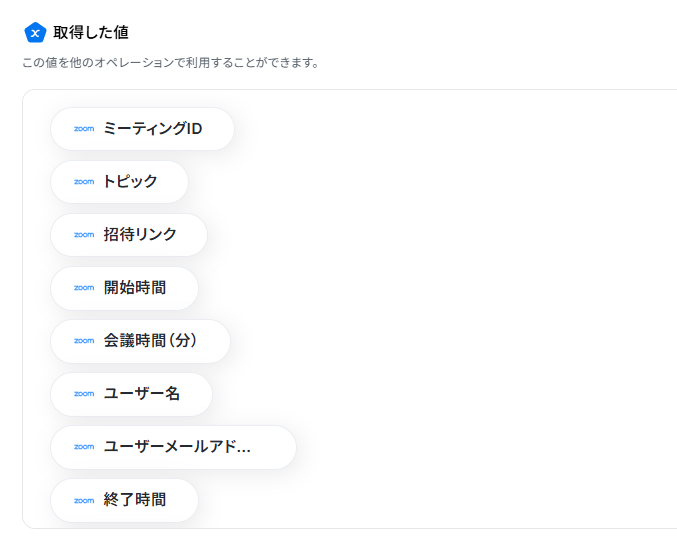Viewport: 677px width, 559px height.
Task: Pick the 開始時間 value chip
Action: point(124,288)
